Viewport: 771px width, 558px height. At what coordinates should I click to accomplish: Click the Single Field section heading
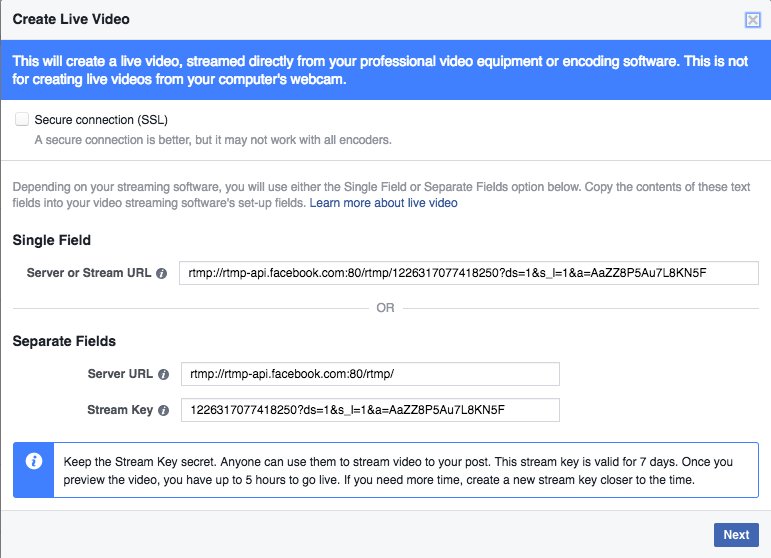click(52, 240)
